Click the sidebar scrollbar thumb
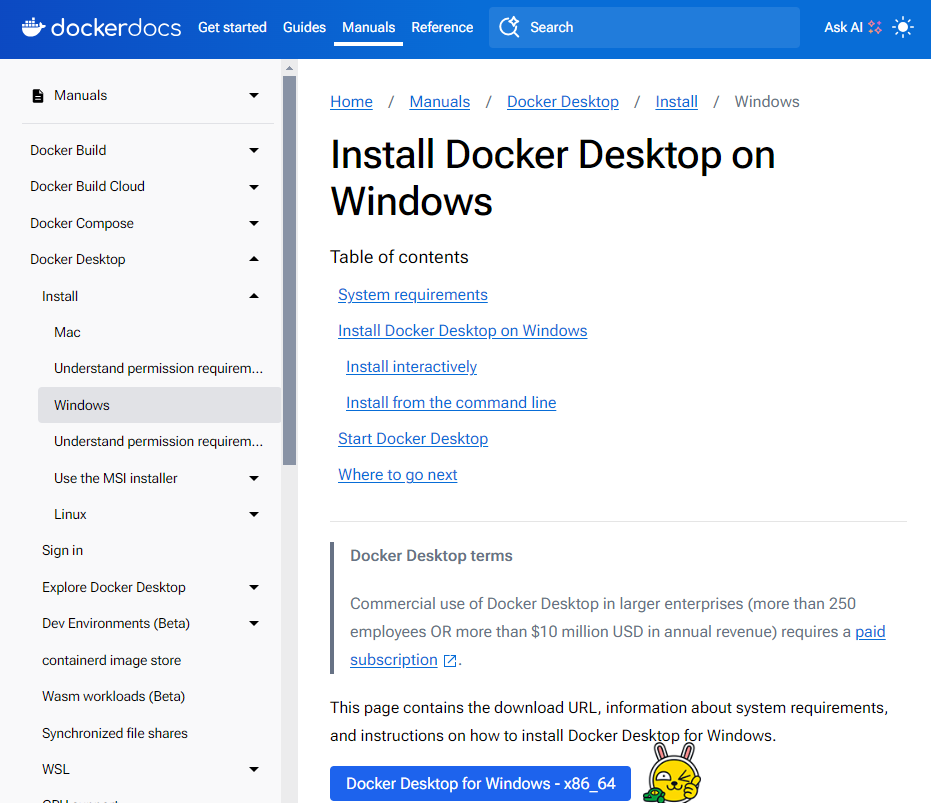The image size is (931, 803). [x=289, y=270]
